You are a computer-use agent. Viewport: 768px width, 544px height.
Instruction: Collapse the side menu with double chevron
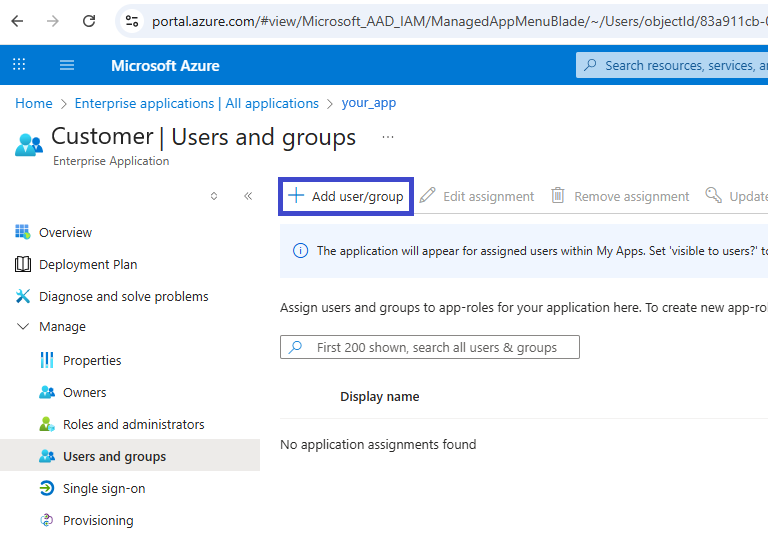pos(248,196)
